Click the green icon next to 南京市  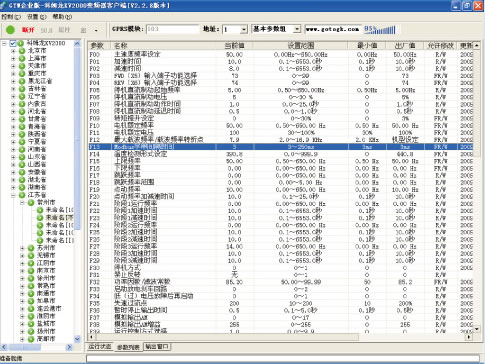click(x=31, y=271)
